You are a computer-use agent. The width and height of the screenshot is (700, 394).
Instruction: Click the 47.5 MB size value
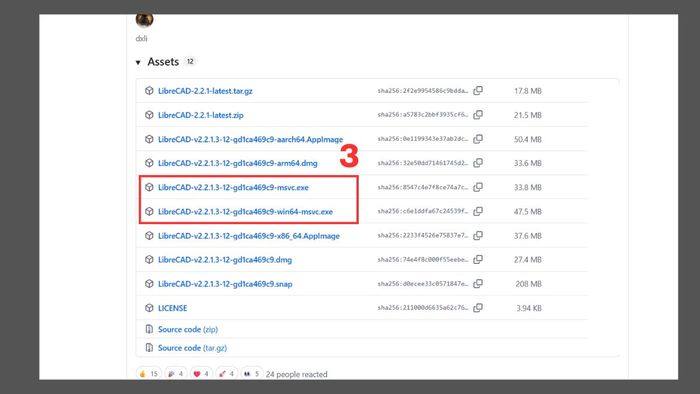[528, 212]
